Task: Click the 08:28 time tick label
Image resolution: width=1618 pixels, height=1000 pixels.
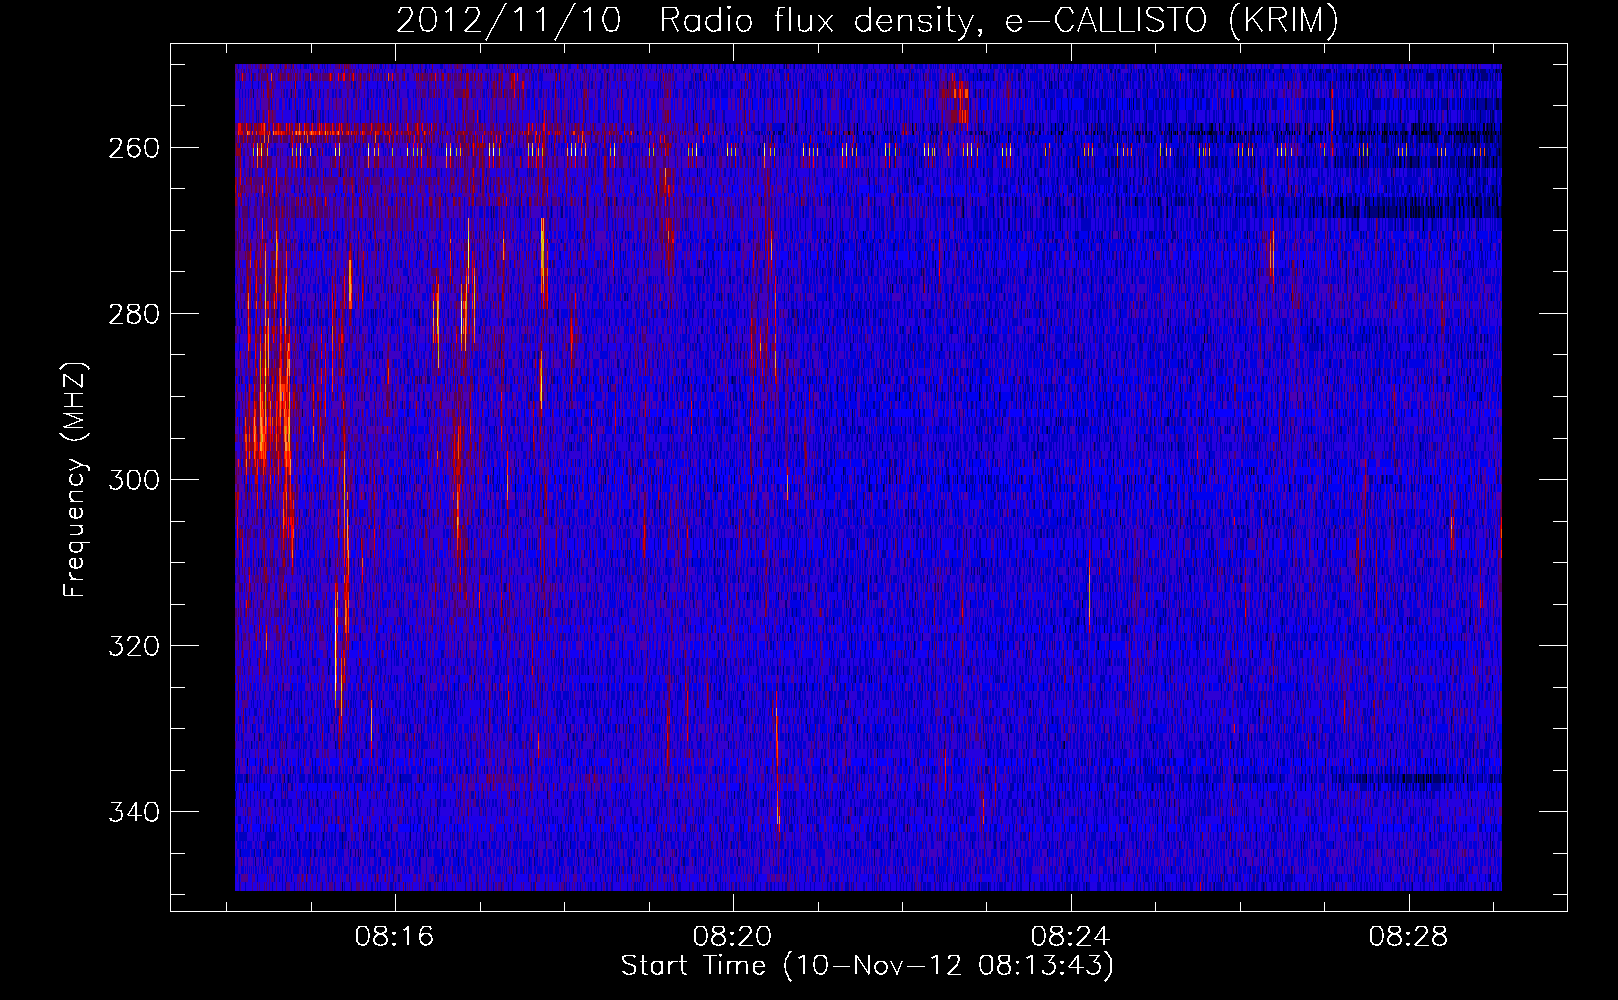Action: [x=1409, y=937]
